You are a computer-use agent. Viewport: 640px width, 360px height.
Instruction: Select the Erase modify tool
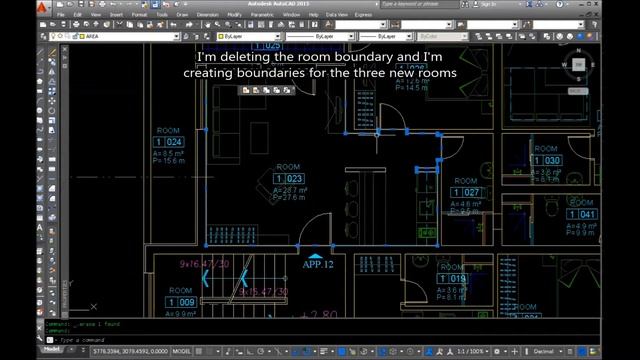(52, 52)
